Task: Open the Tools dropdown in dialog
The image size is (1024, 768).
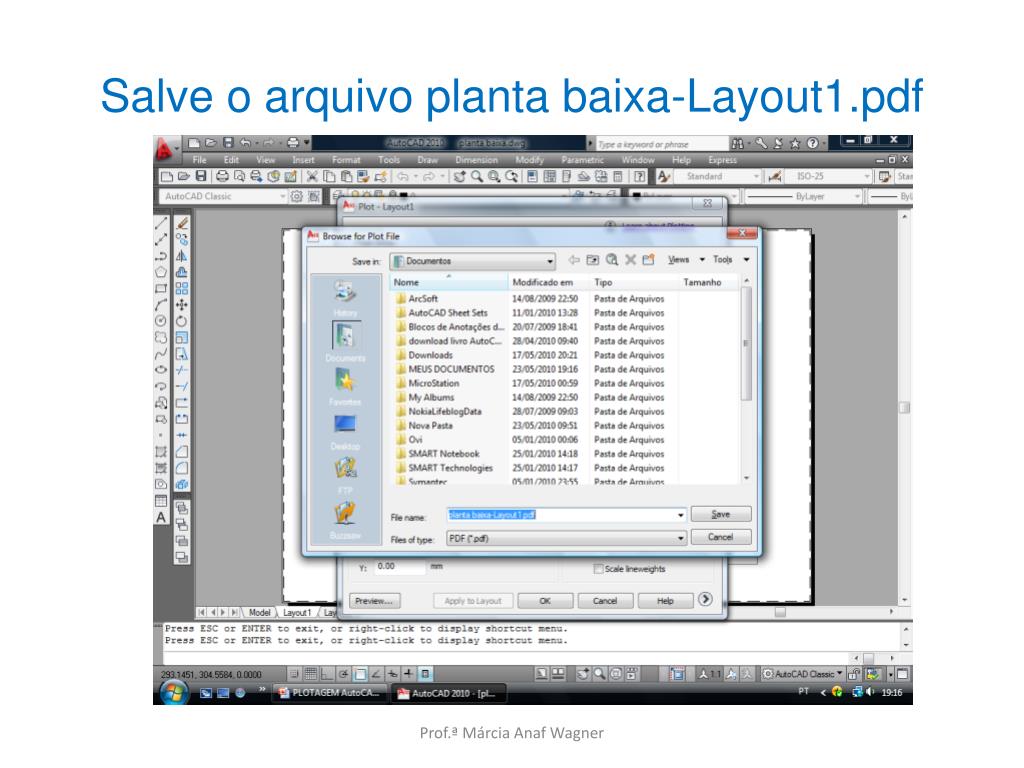Action: click(731, 260)
